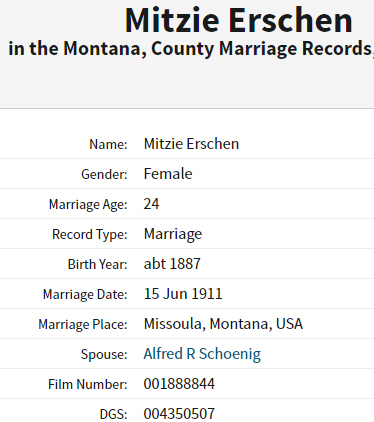Click the Name value Mitzie Erschen
374x422 pixels.
coord(191,144)
